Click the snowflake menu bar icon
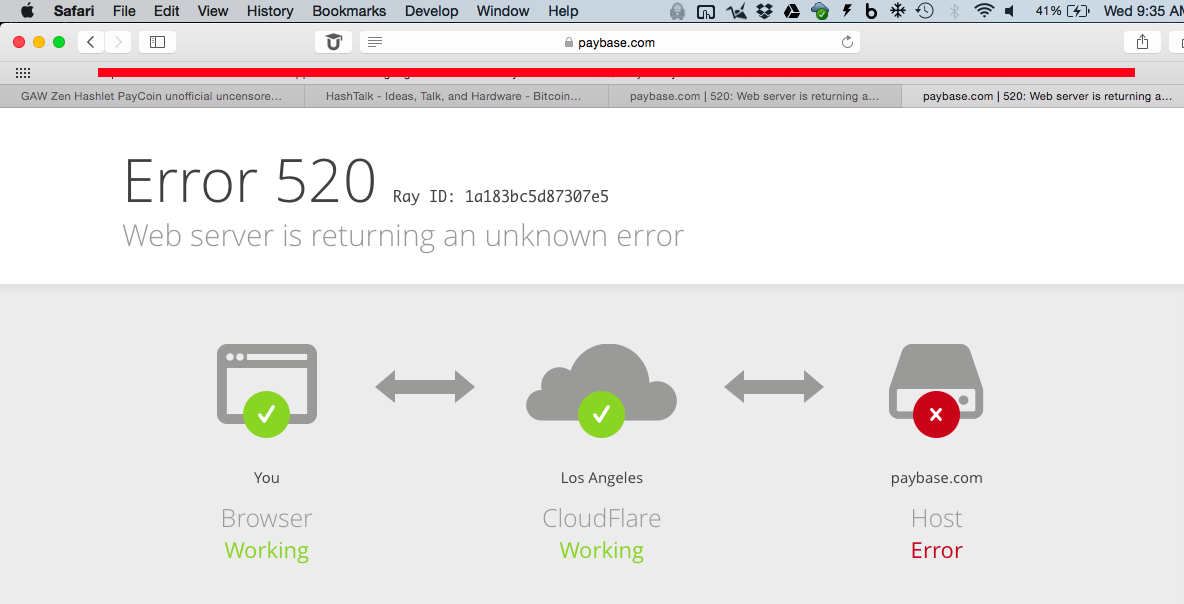The width and height of the screenshot is (1184, 604). click(897, 11)
